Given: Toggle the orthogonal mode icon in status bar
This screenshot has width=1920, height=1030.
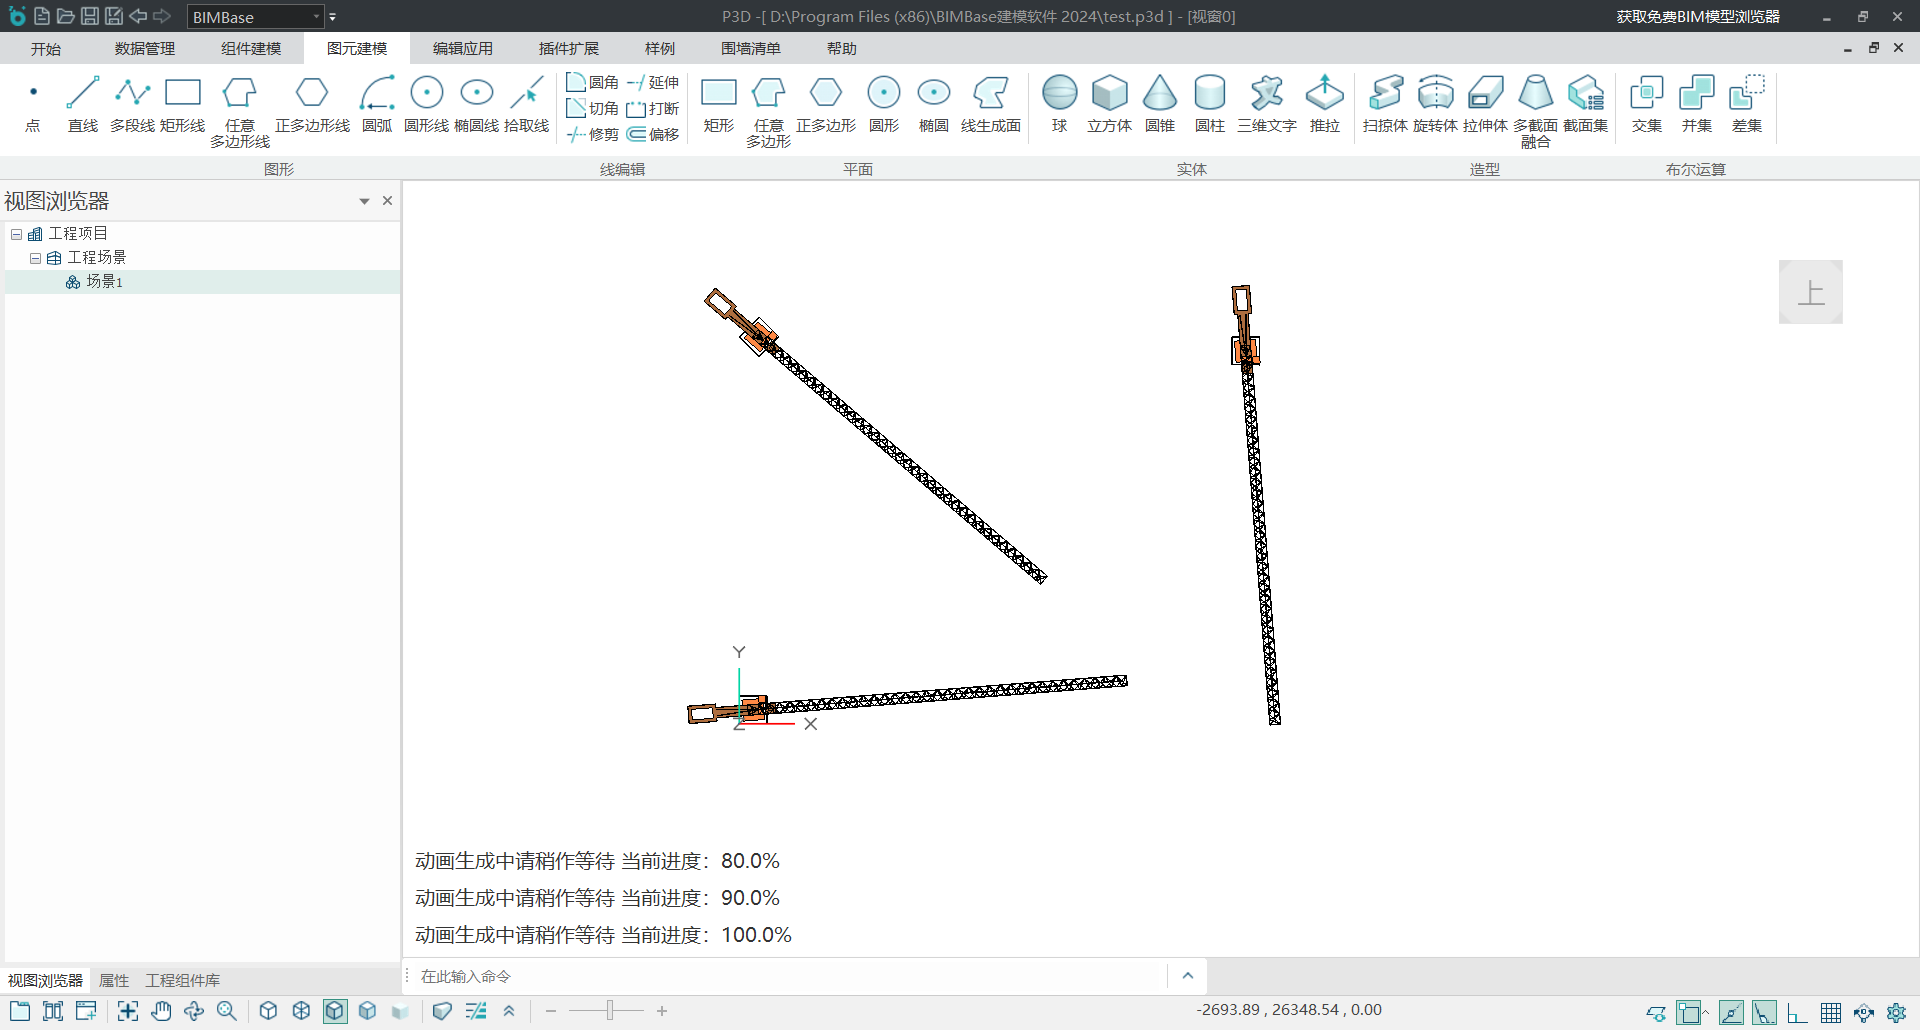Looking at the screenshot, I should [x=1797, y=1013].
